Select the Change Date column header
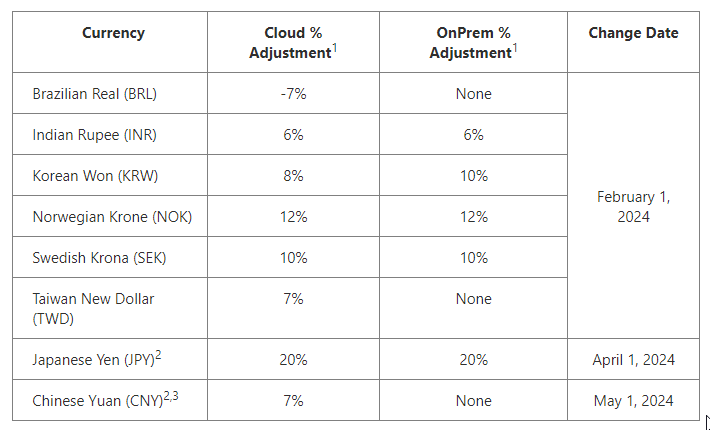The width and height of the screenshot is (710, 430). [633, 33]
